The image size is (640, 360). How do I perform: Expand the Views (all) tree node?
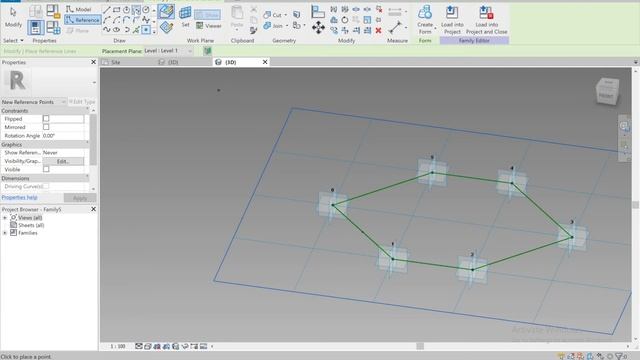click(x=5, y=218)
